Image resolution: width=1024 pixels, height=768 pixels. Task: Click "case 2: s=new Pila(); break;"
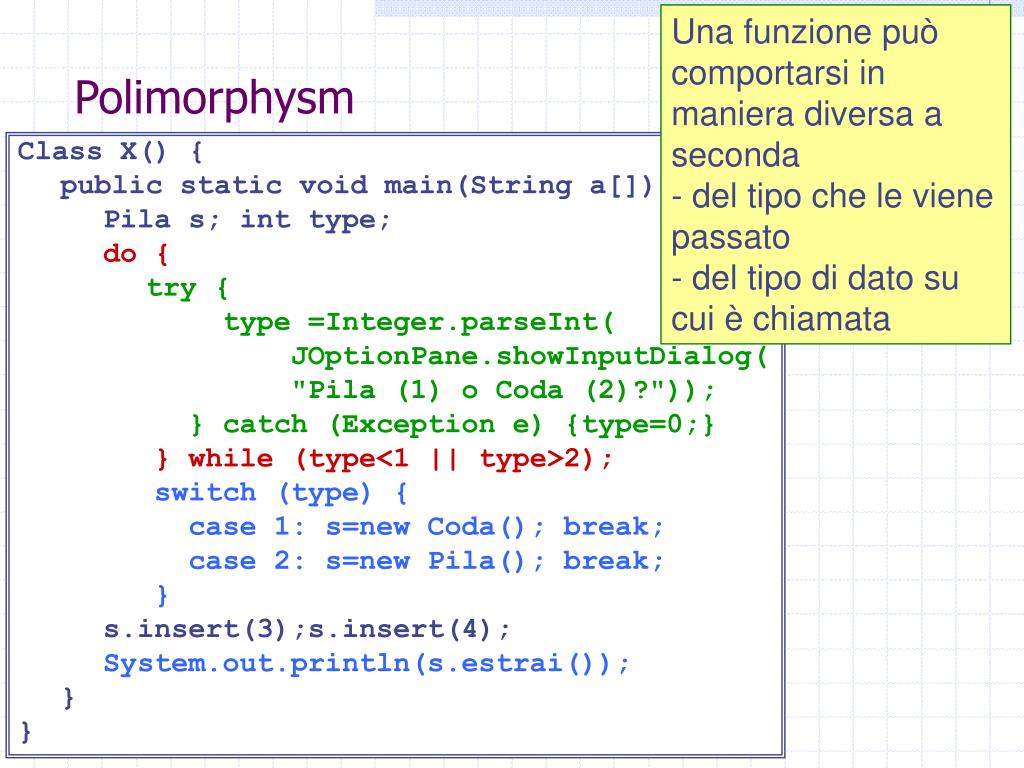426,561
